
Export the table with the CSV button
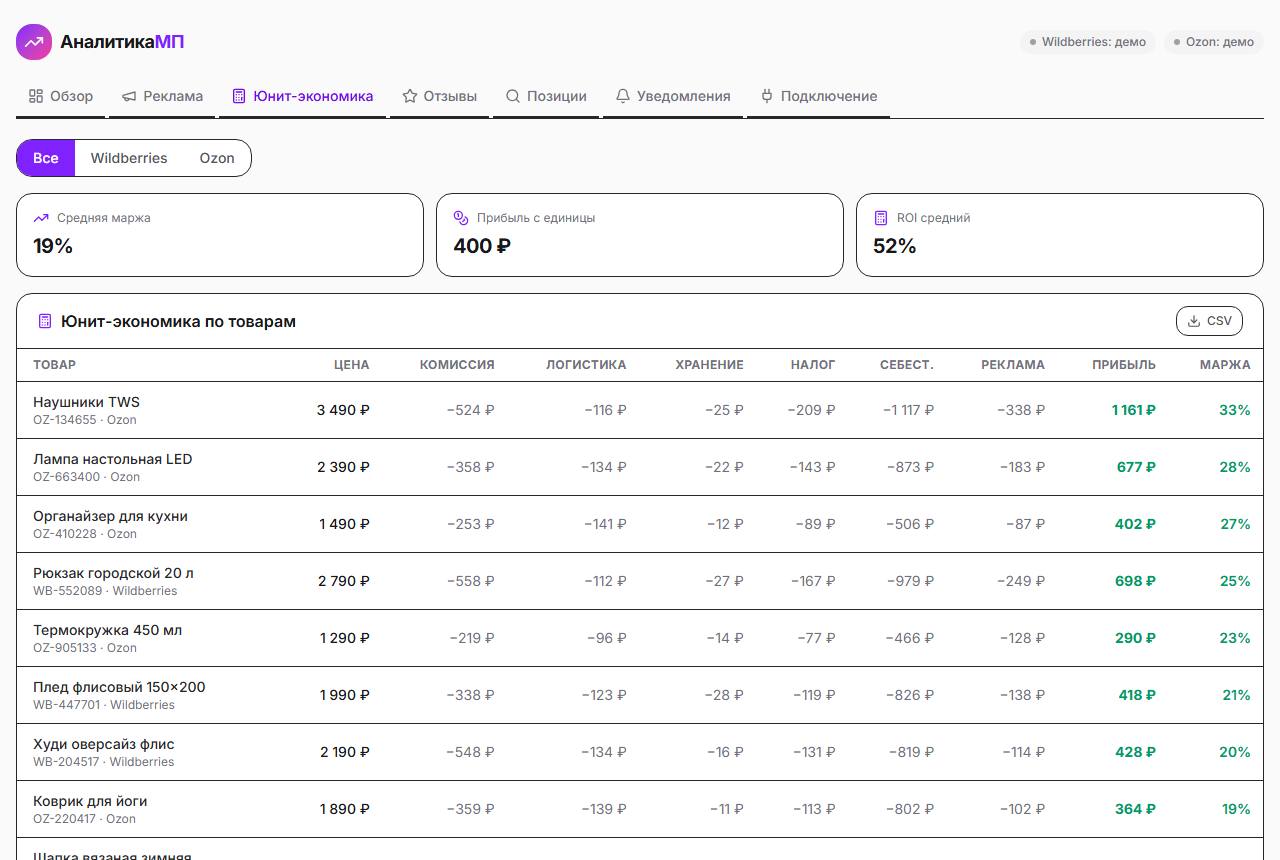[1210, 321]
